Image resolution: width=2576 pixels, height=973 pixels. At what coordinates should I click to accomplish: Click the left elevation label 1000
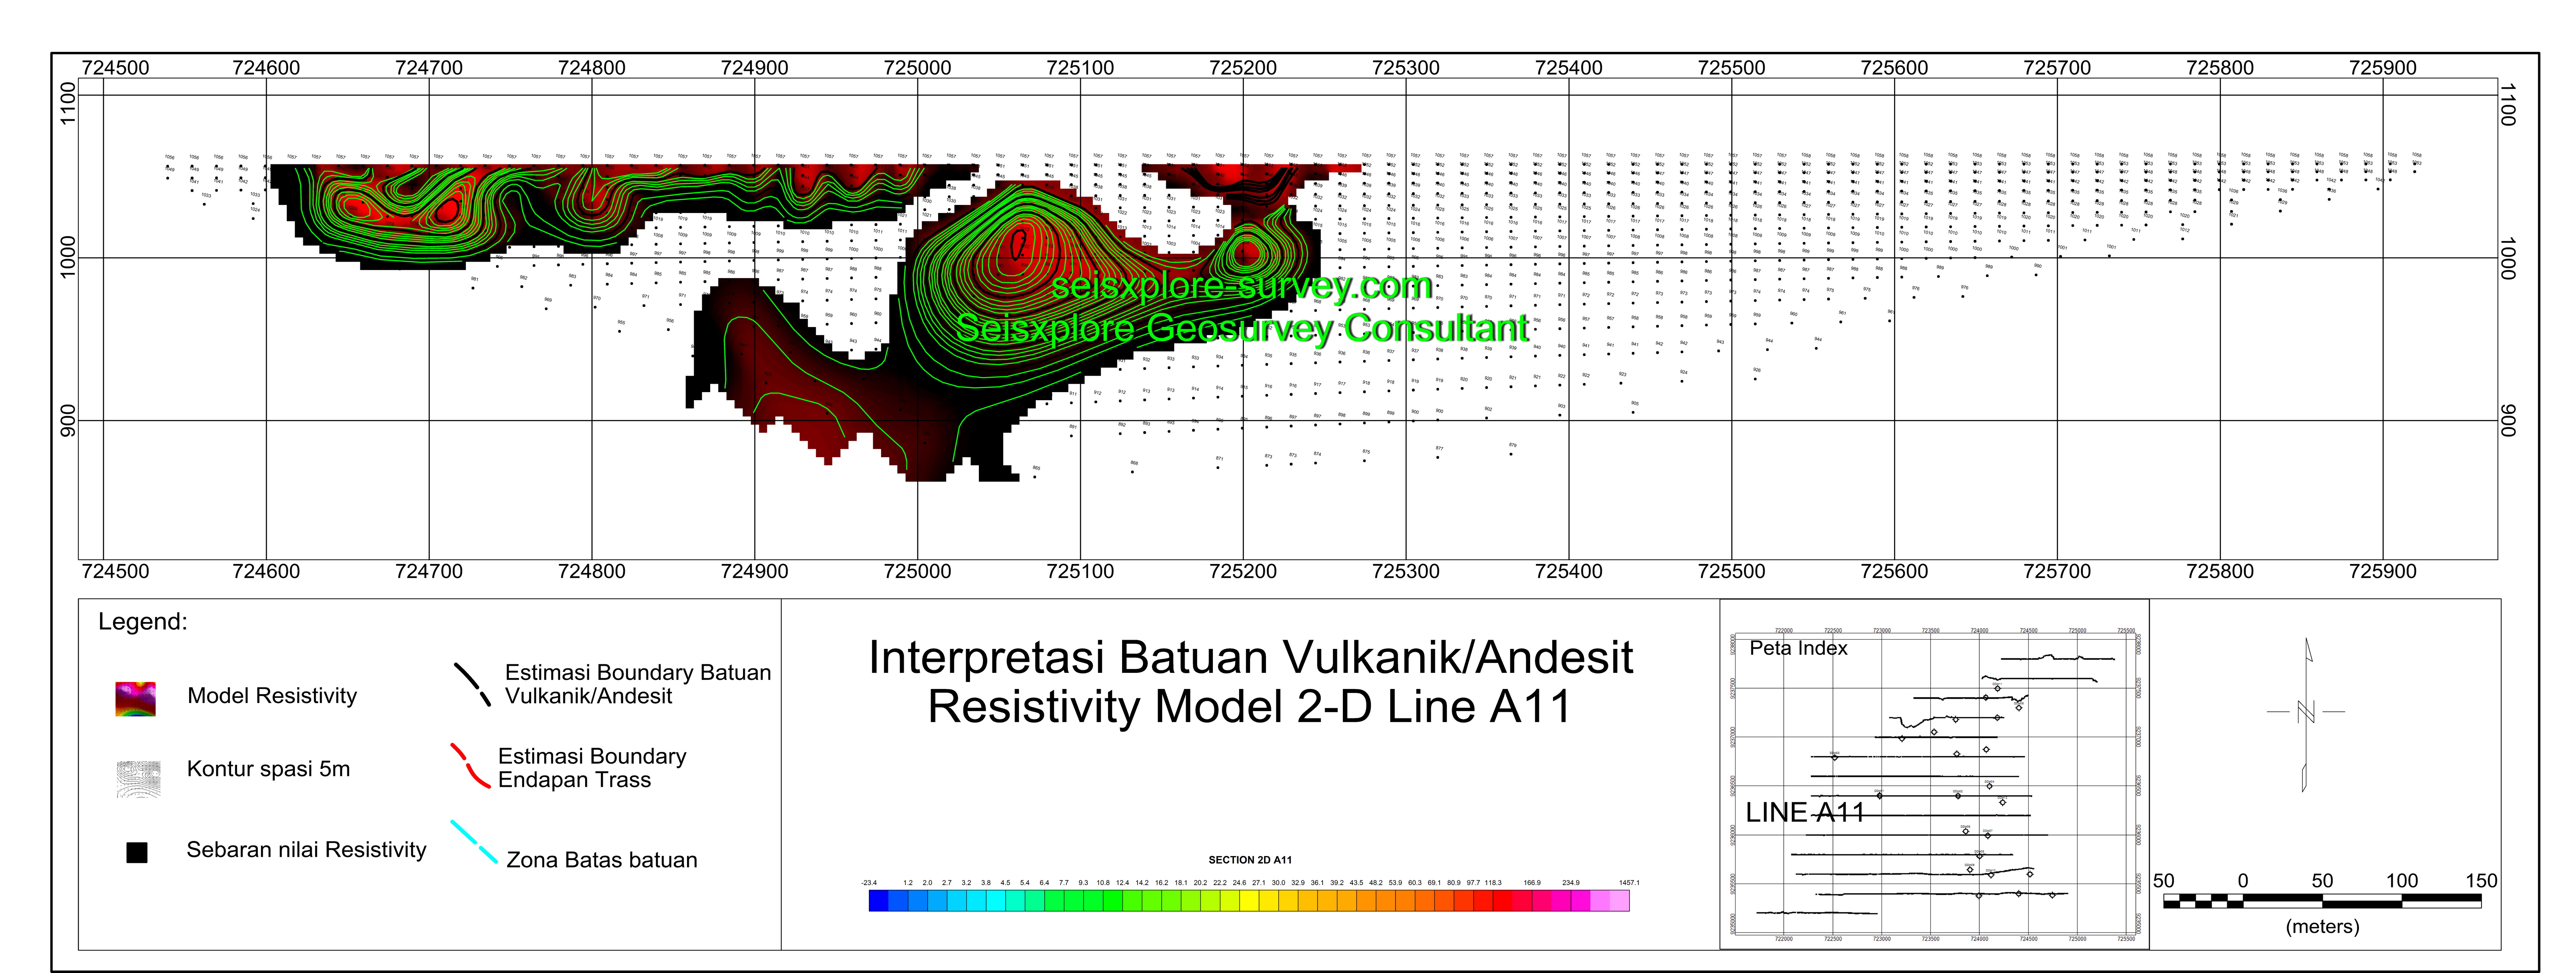tap(68, 257)
